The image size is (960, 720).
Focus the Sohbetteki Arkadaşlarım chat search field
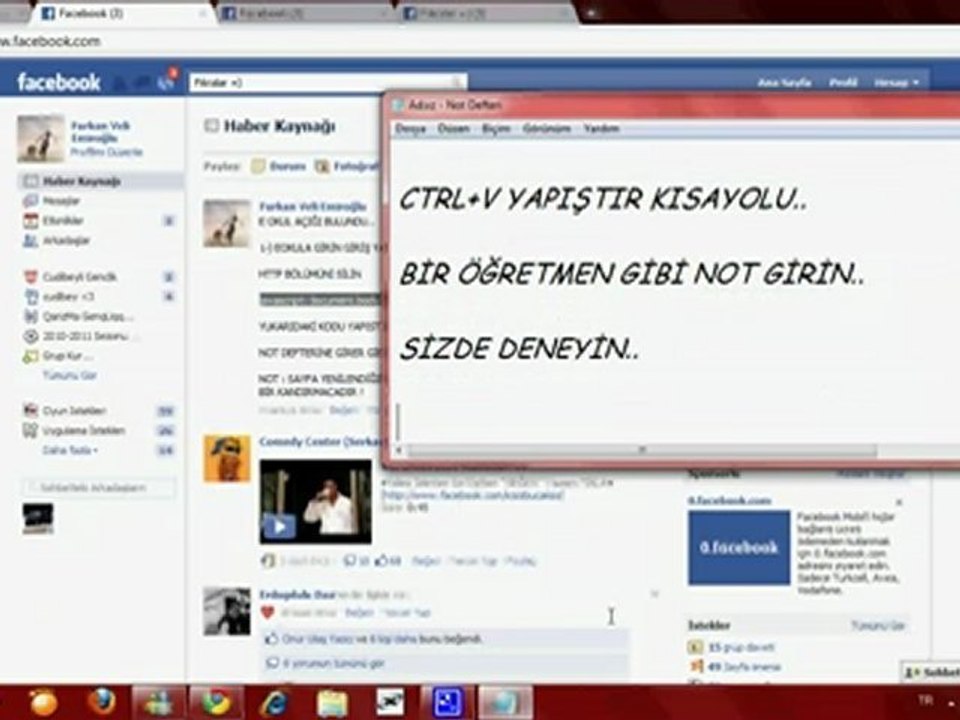99,488
